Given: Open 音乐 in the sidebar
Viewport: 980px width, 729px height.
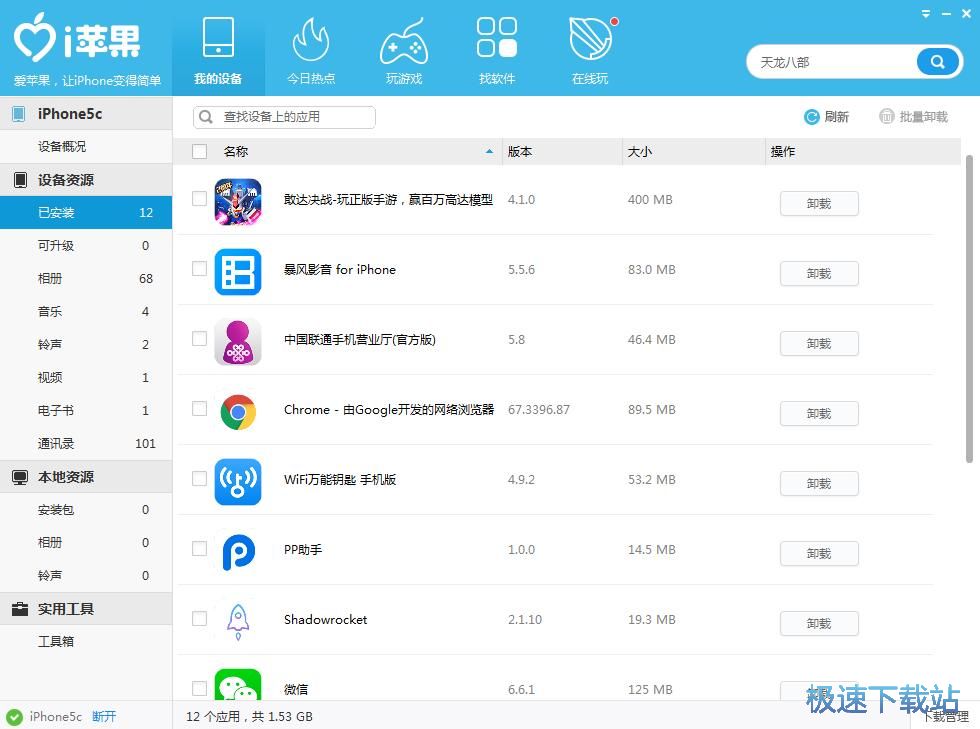Looking at the screenshot, I should click(x=86, y=311).
